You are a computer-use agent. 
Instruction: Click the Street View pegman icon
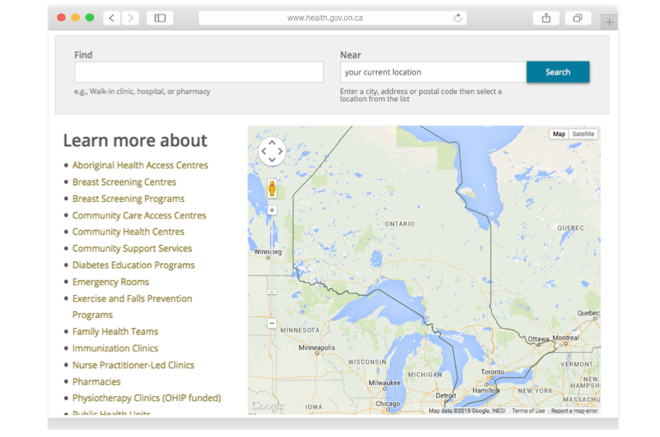[272, 188]
